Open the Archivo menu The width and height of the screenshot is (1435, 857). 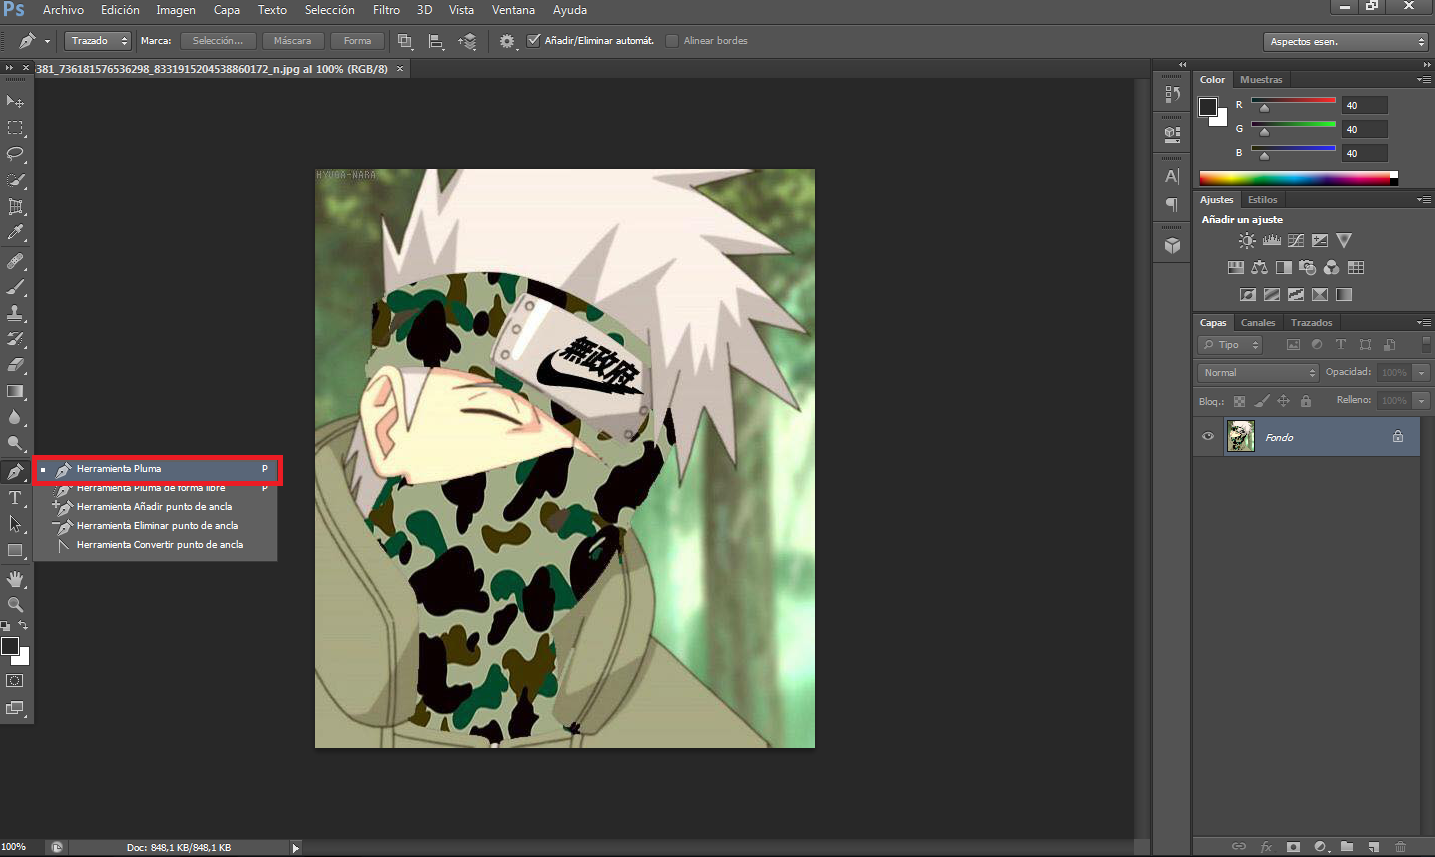[x=63, y=10]
